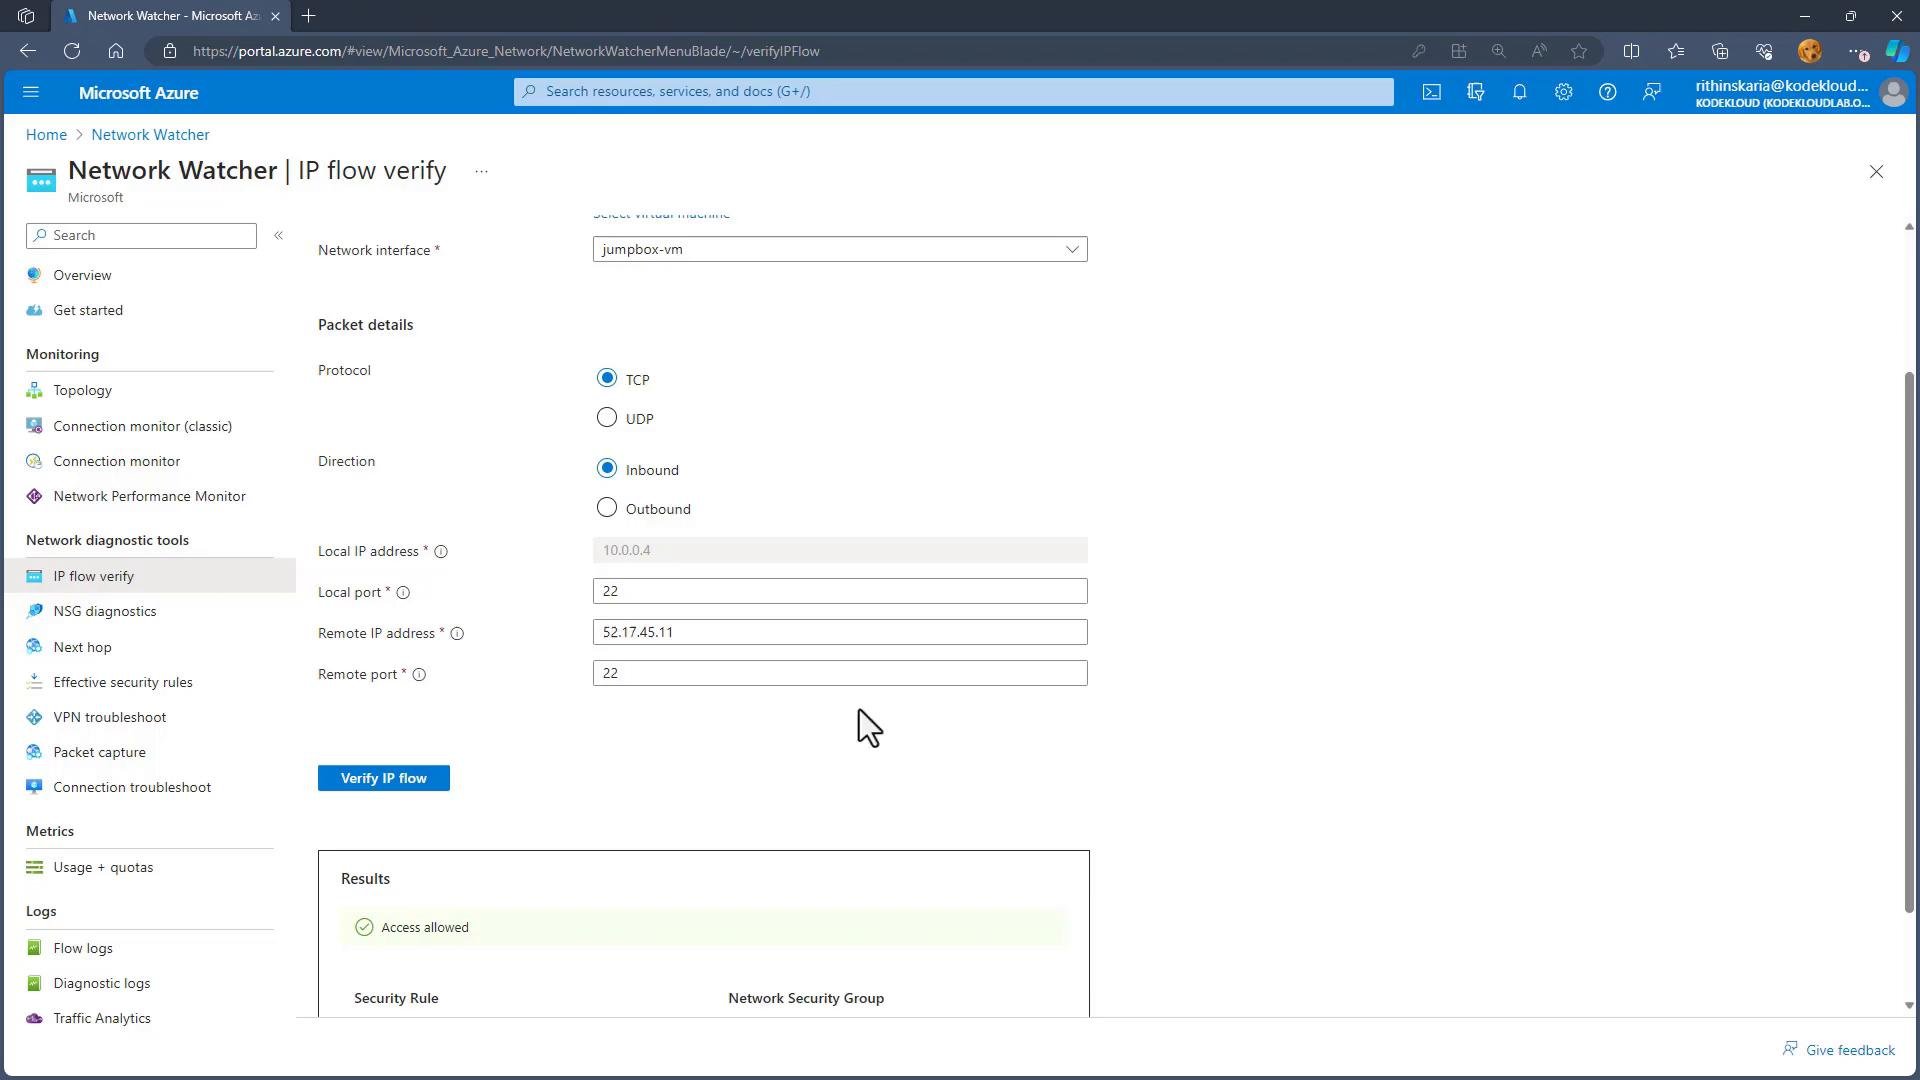Click the Local port info icon
This screenshot has width=1920, height=1080.
403,593
